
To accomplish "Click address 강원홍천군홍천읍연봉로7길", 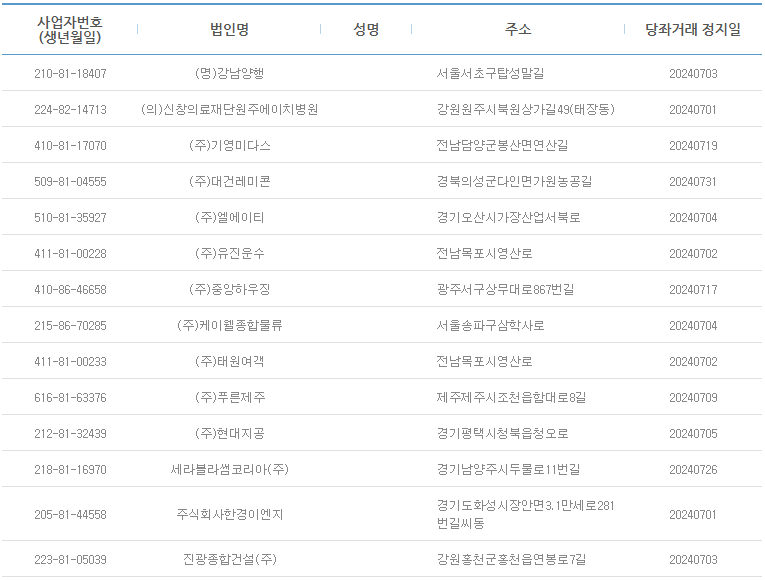I will coord(511,560).
